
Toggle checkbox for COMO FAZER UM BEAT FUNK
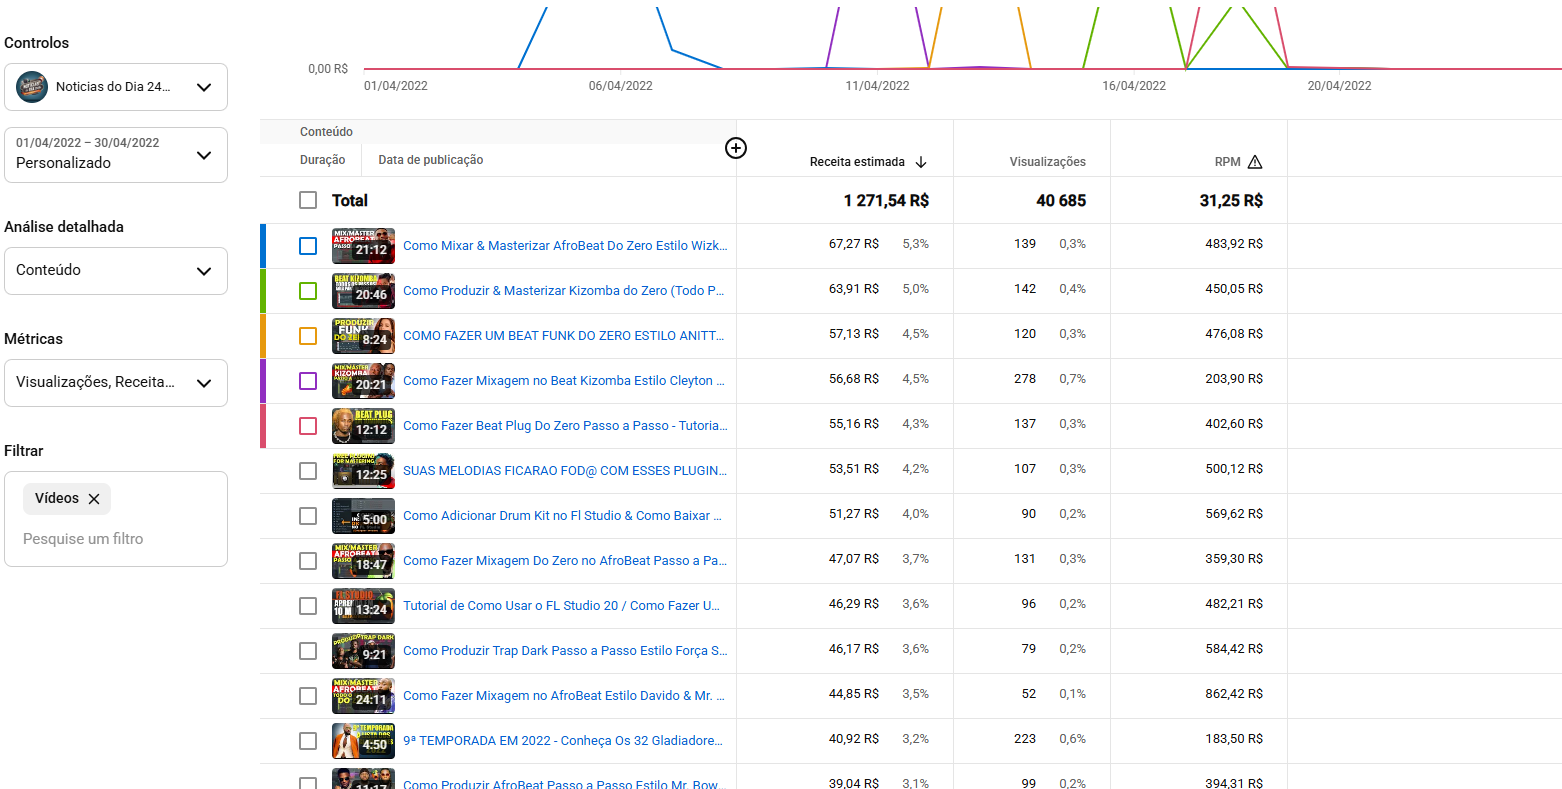308,336
